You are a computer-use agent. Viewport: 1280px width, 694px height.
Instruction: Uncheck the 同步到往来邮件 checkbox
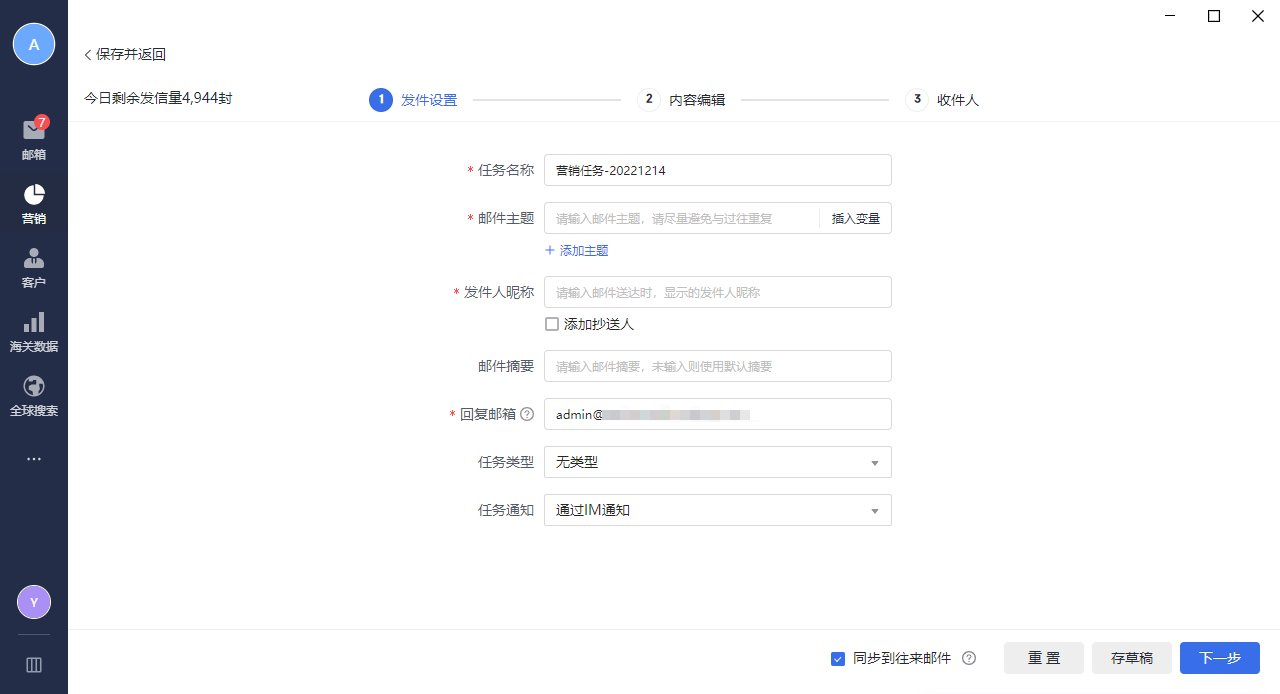pos(838,658)
